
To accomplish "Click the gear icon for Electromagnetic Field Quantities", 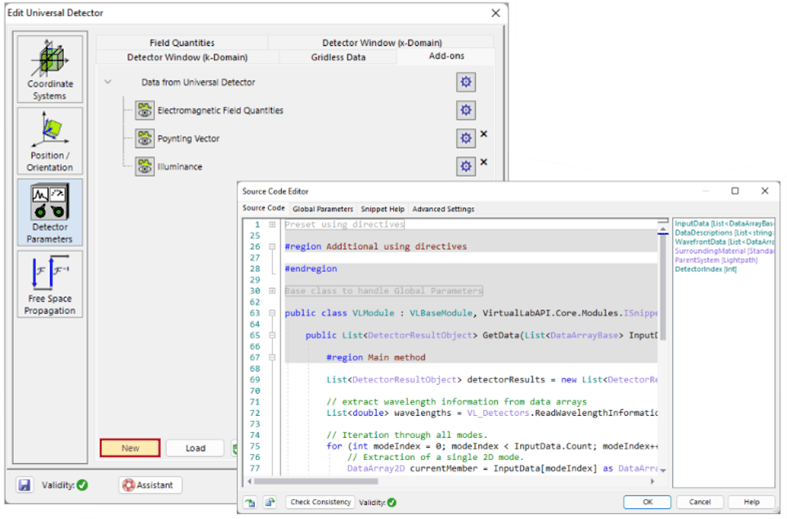I will point(465,110).
